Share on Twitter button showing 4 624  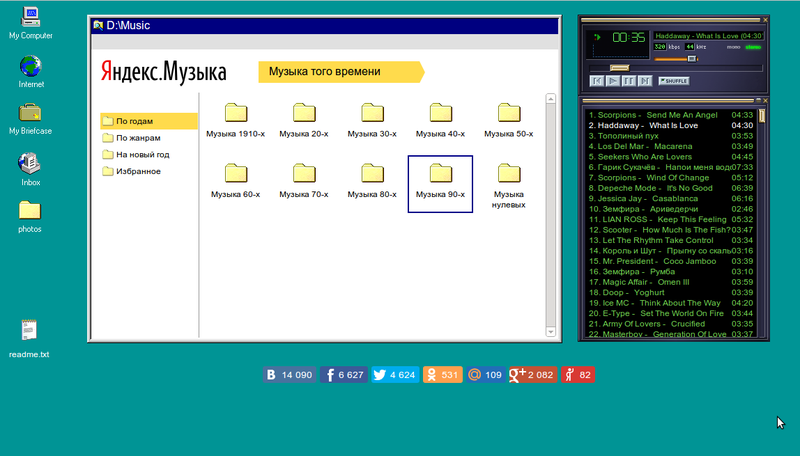point(395,375)
